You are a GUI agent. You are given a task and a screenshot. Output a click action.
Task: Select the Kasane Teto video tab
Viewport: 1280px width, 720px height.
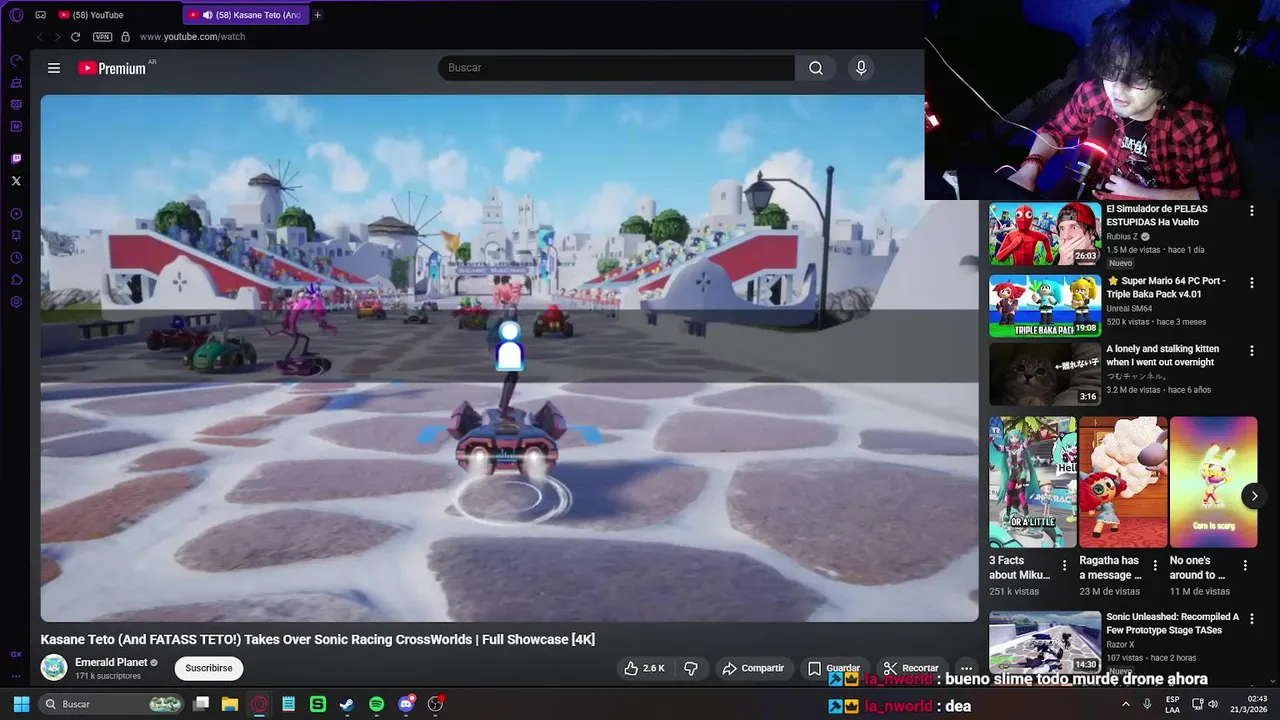(x=245, y=15)
